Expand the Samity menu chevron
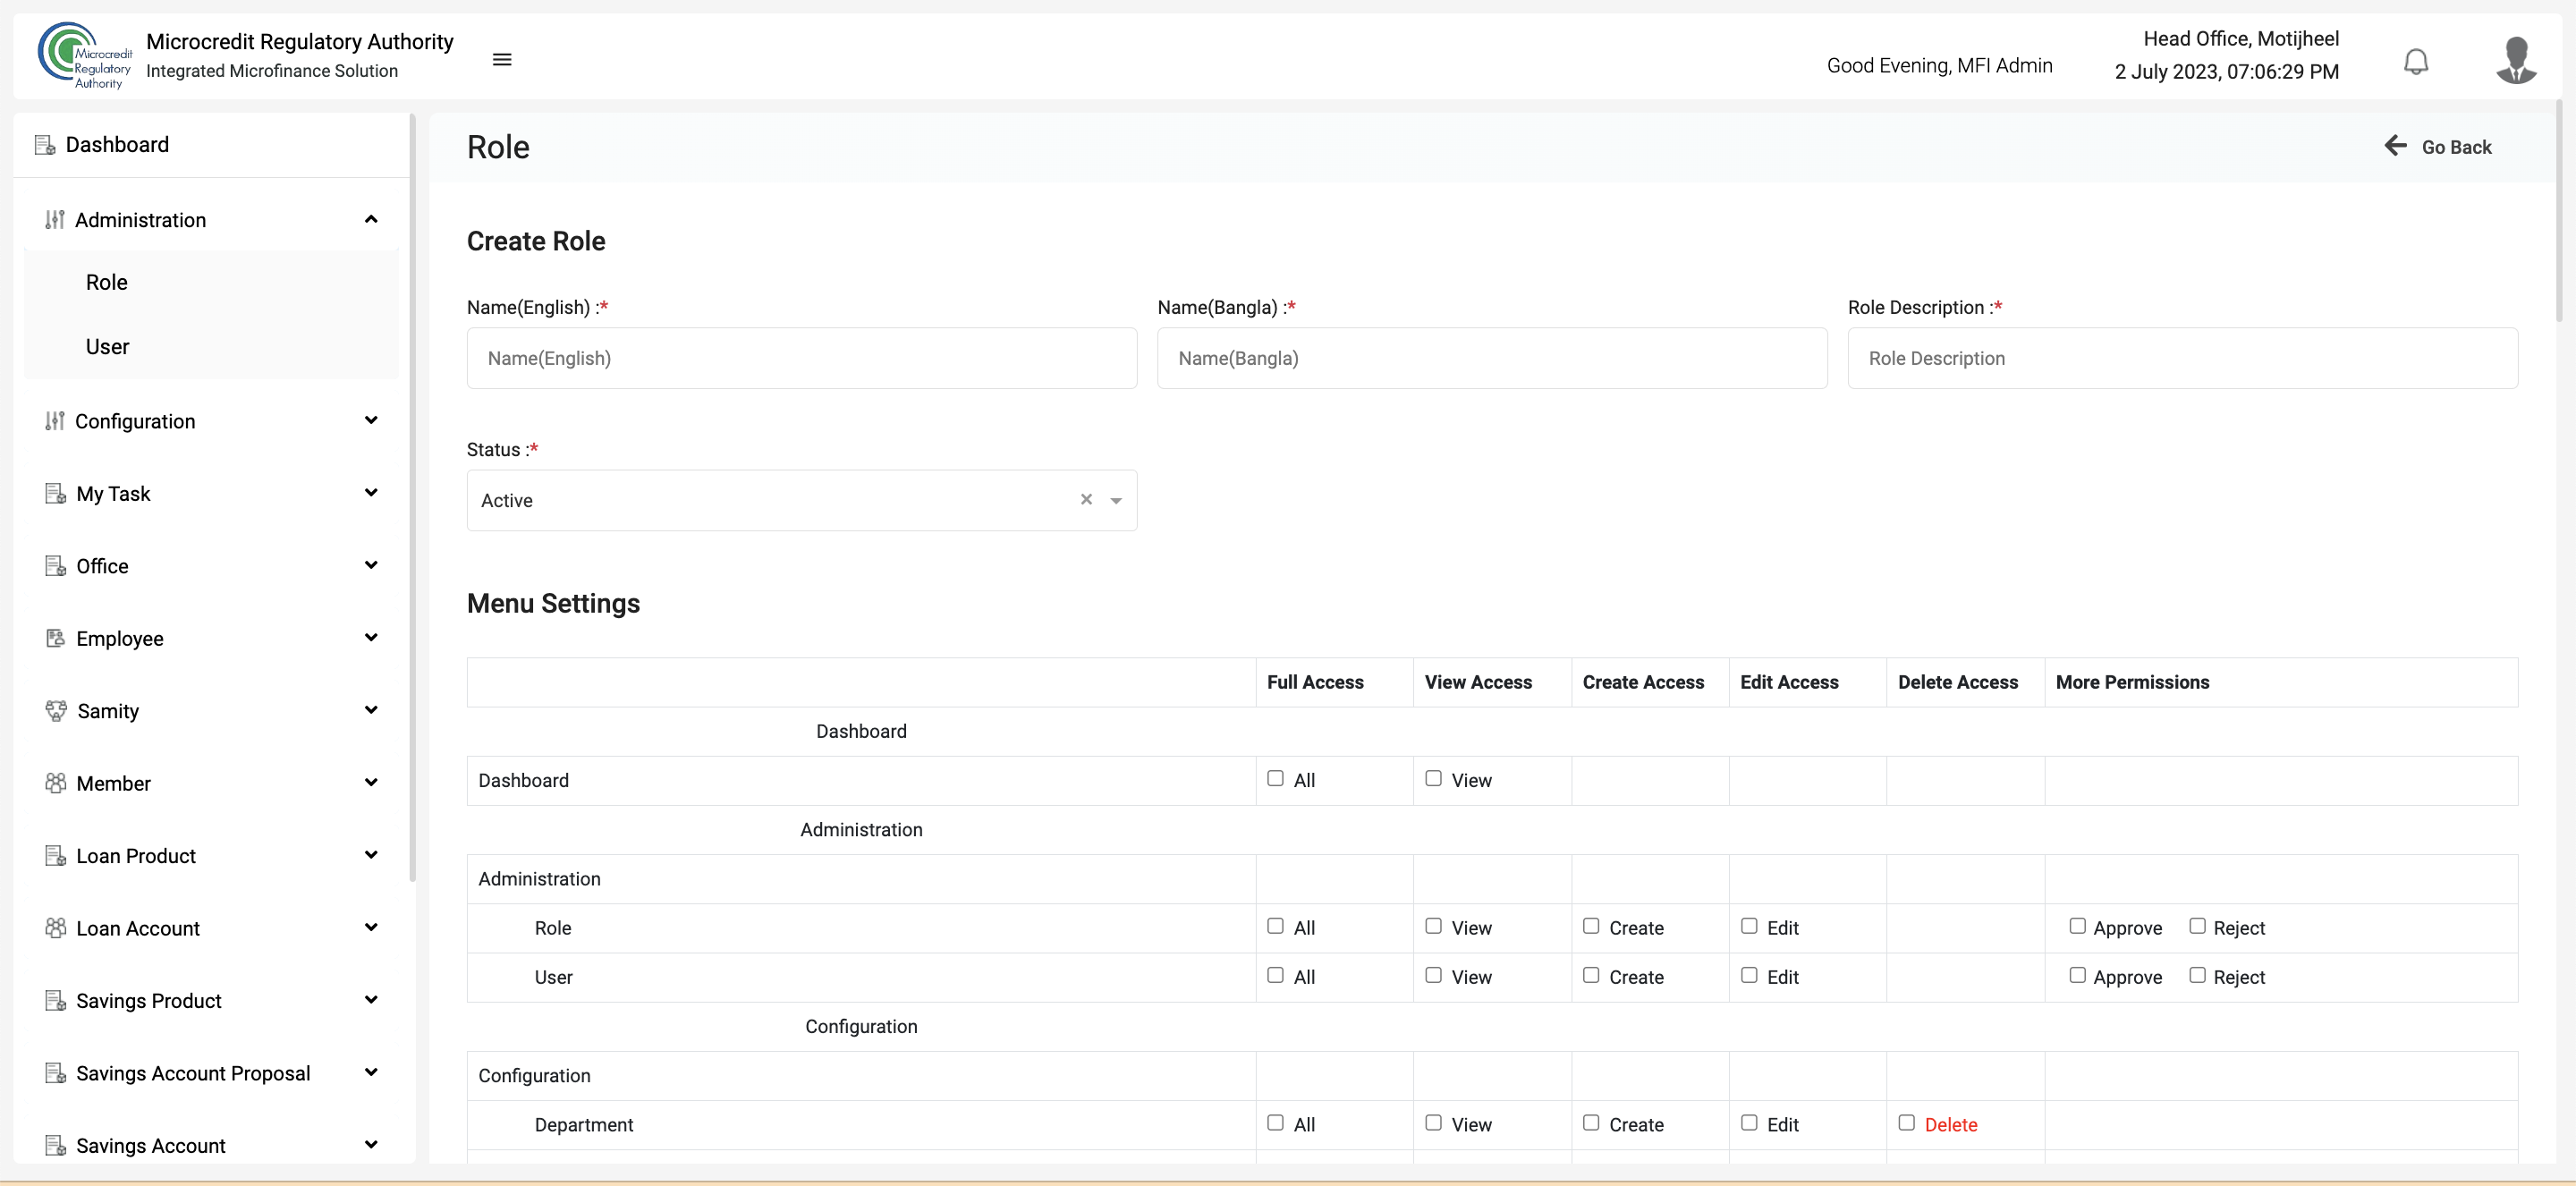 point(371,710)
